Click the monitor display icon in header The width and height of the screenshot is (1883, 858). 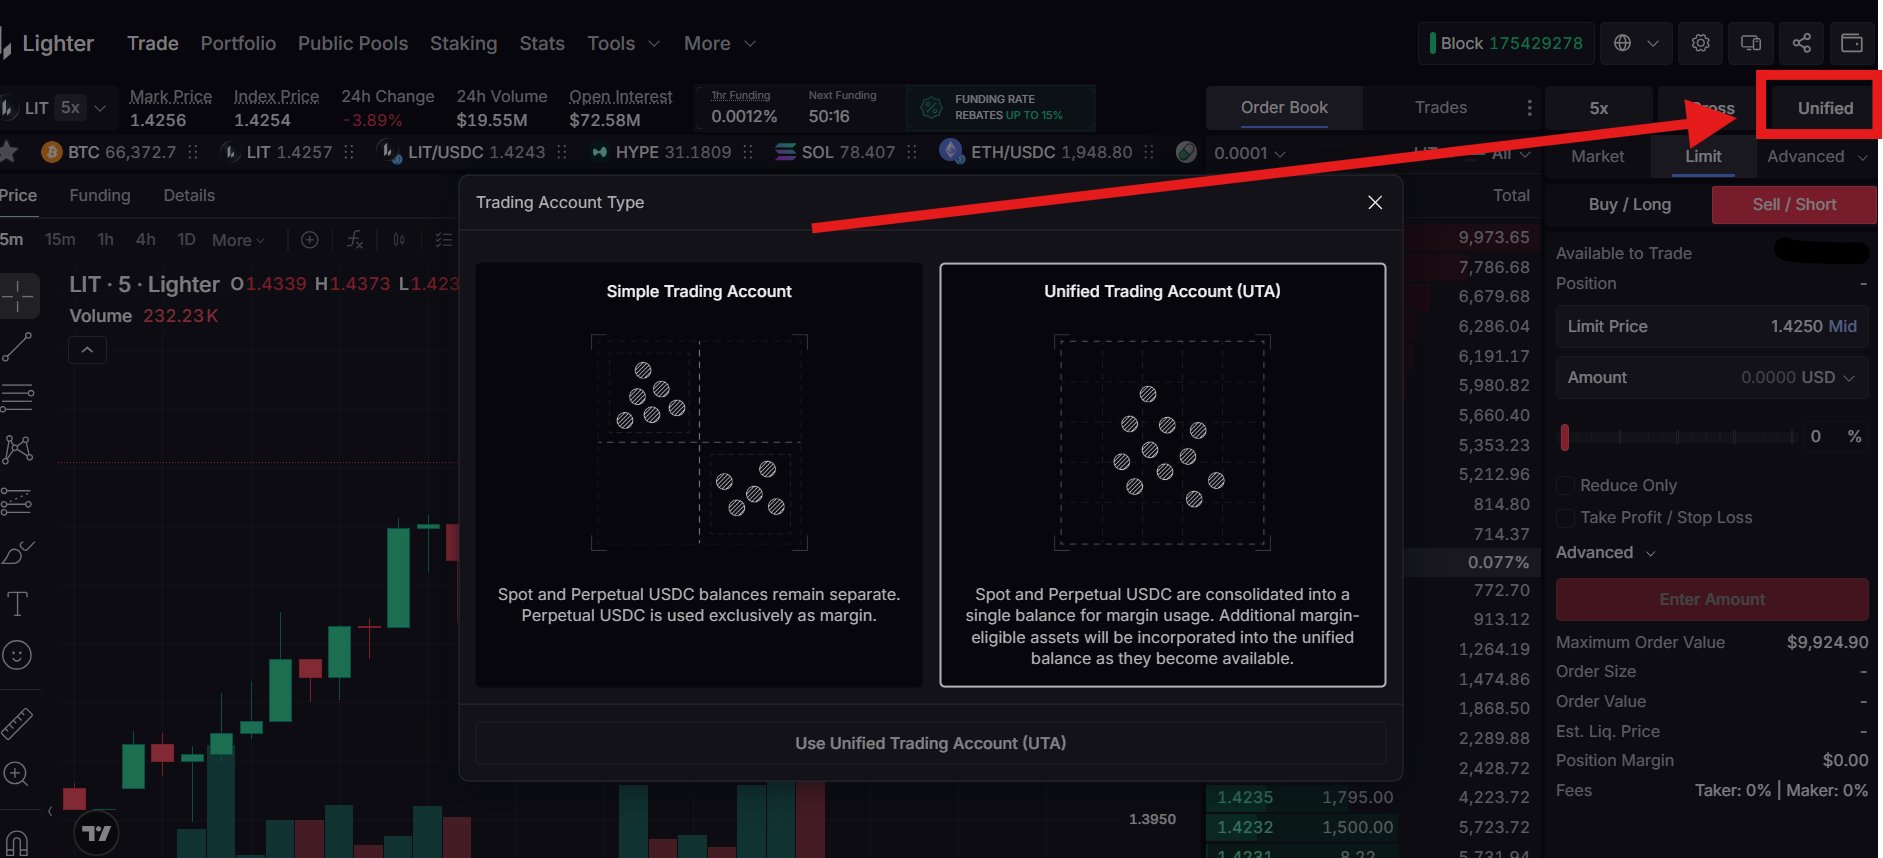tap(1751, 43)
